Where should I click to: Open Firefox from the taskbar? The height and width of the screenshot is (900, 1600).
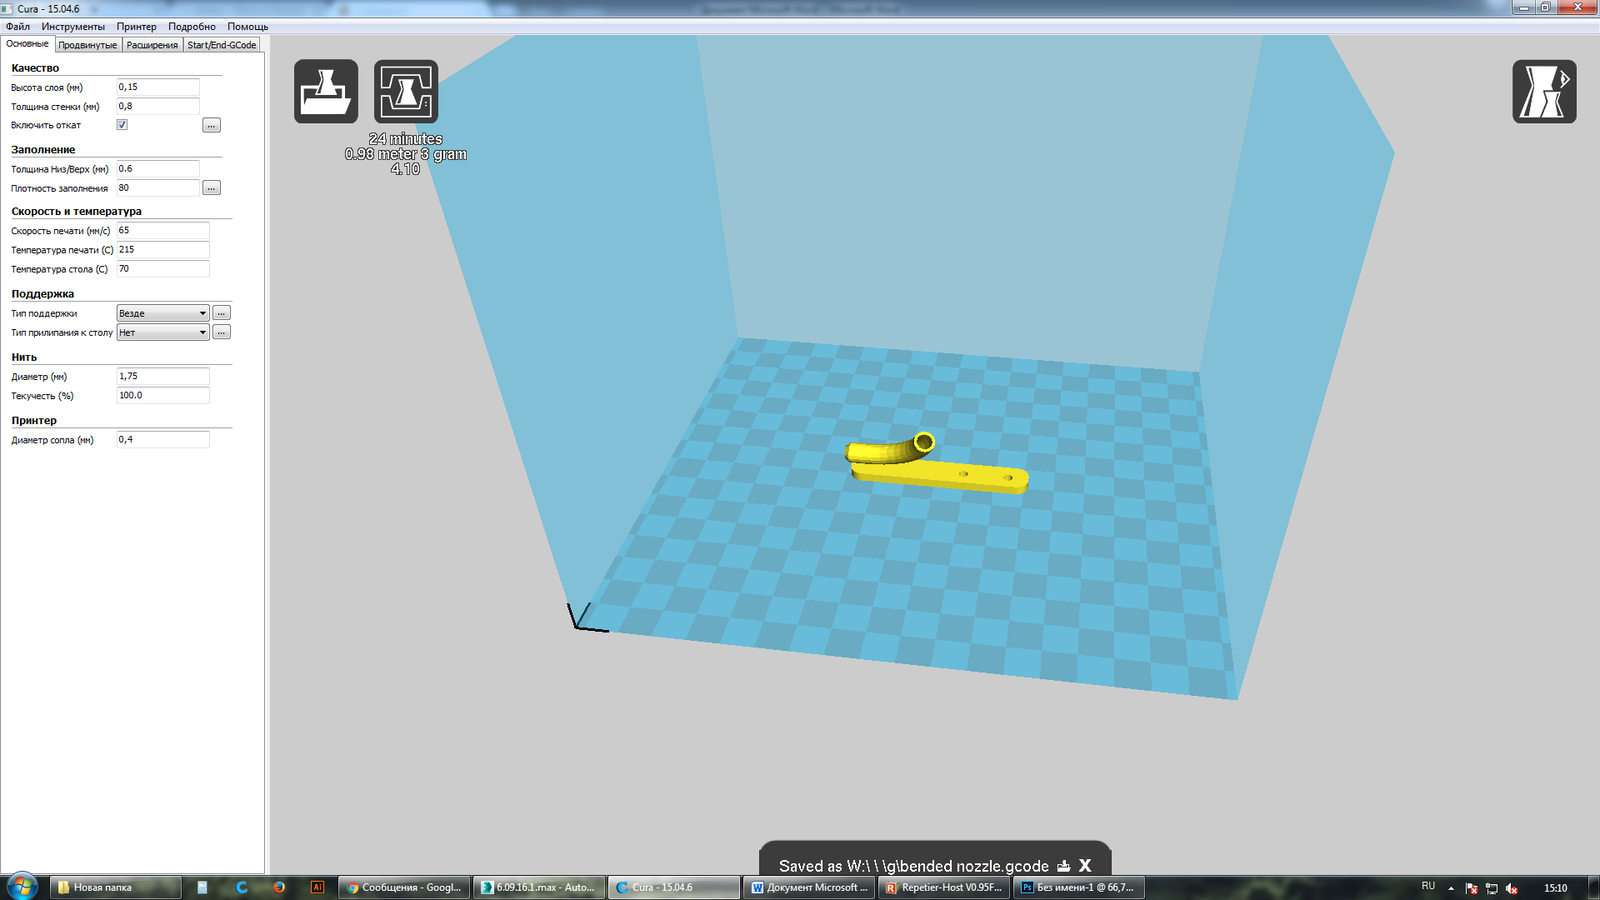click(279, 887)
